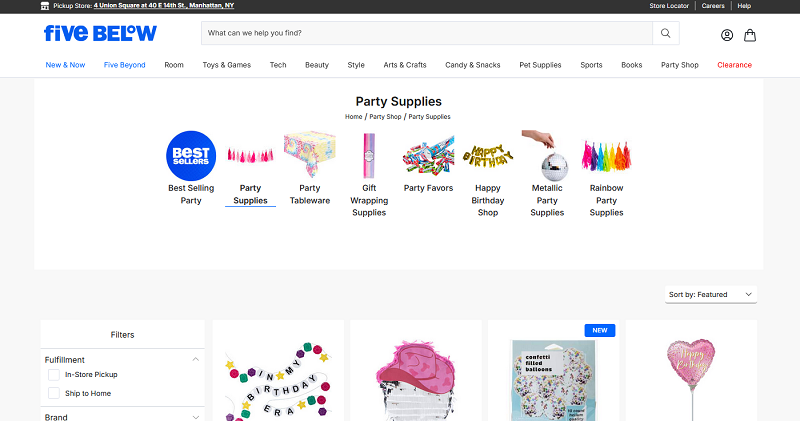Open the account profile icon

pyautogui.click(x=727, y=35)
